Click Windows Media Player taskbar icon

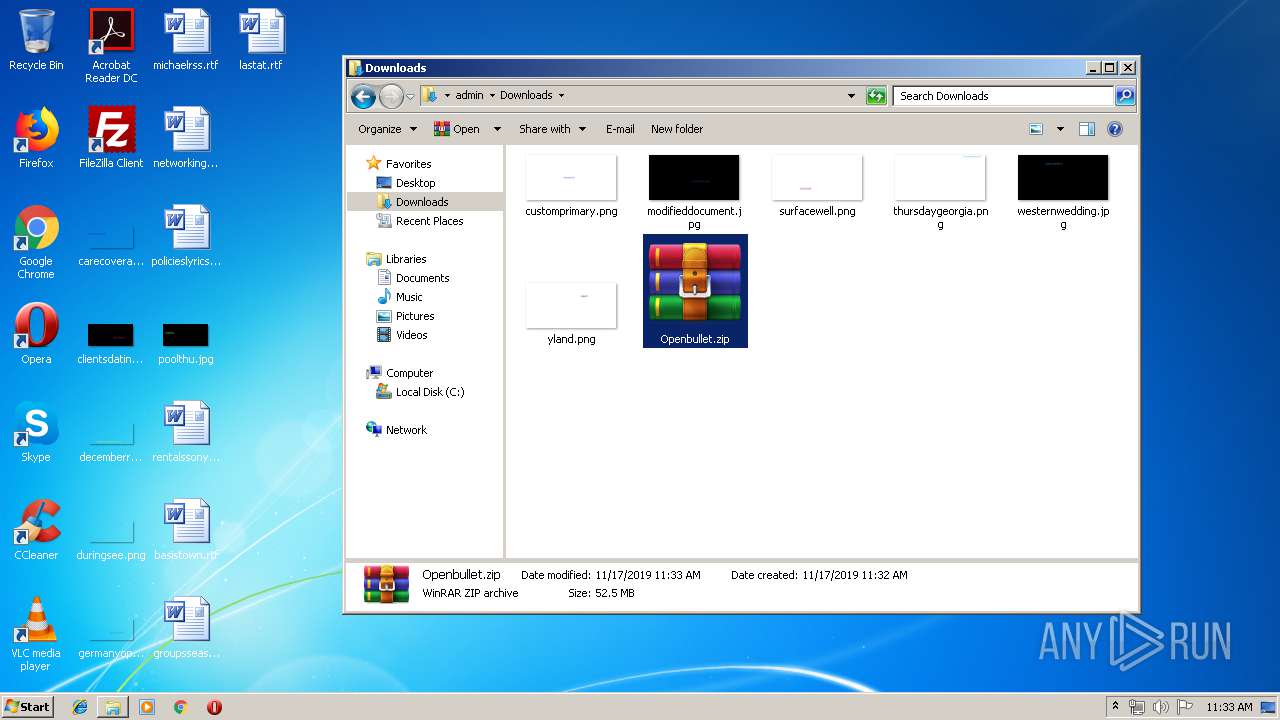(147, 707)
